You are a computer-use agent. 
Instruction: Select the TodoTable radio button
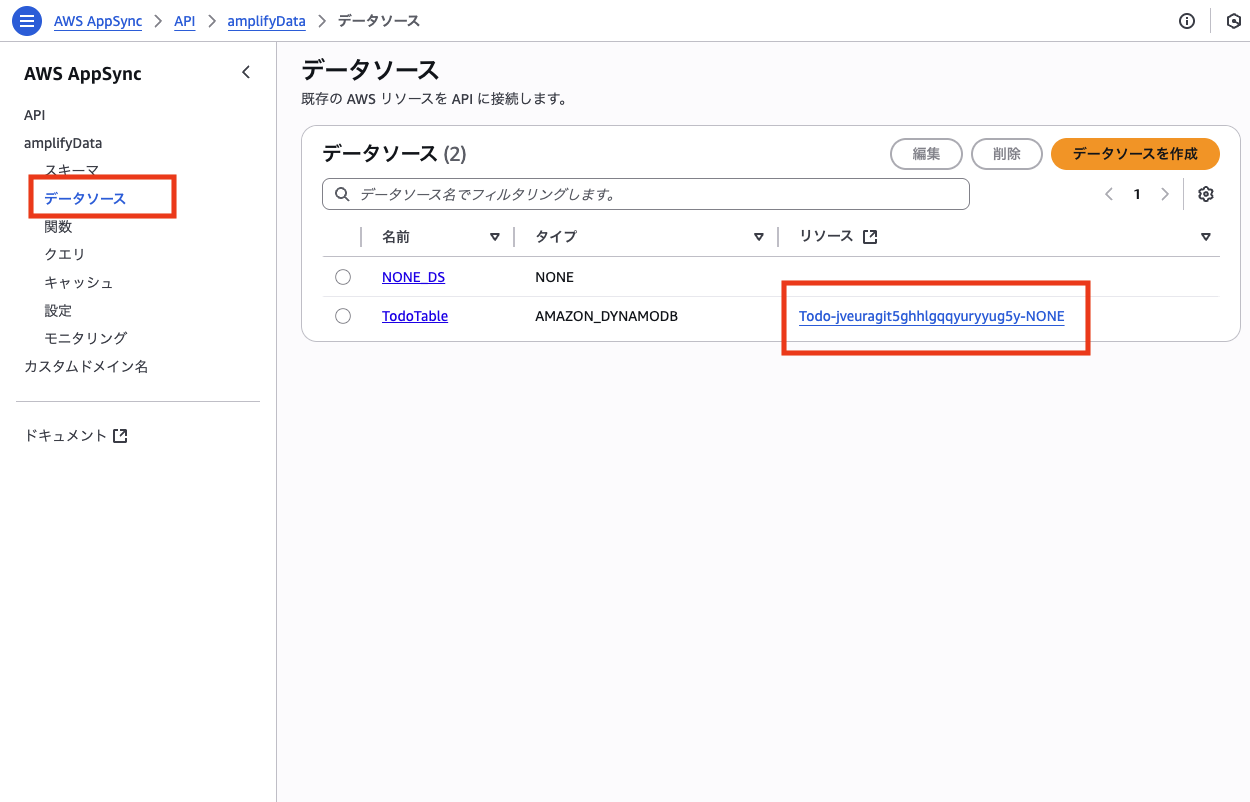(343, 316)
